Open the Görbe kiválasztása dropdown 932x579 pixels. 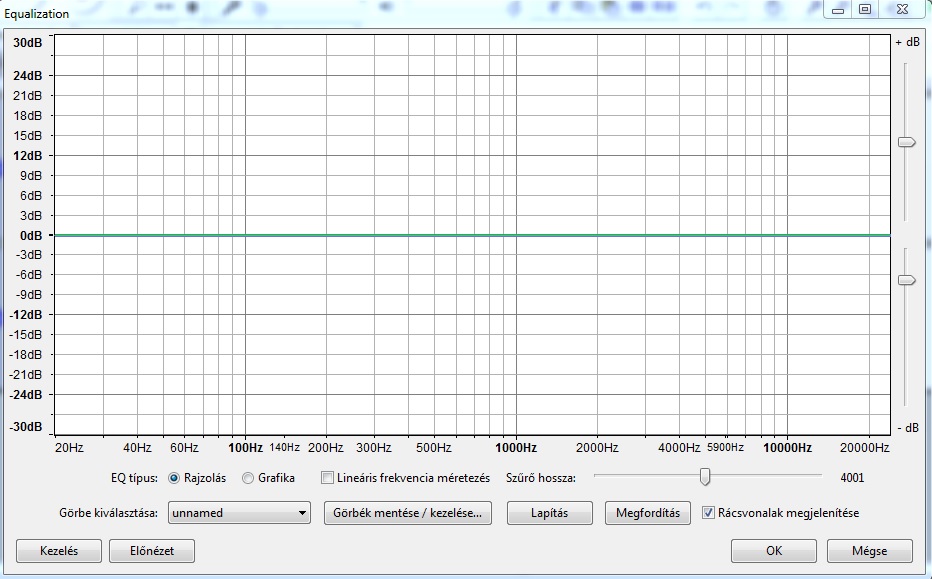pyautogui.click(x=240, y=513)
